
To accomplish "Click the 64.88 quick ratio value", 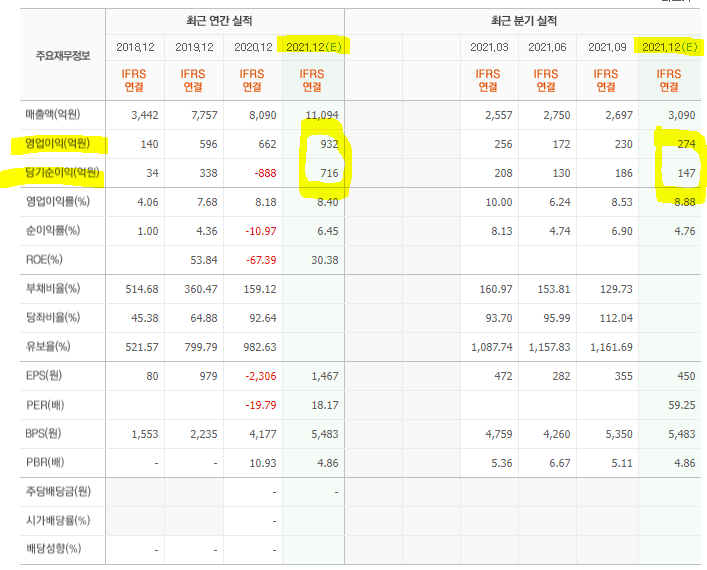I will [x=204, y=318].
